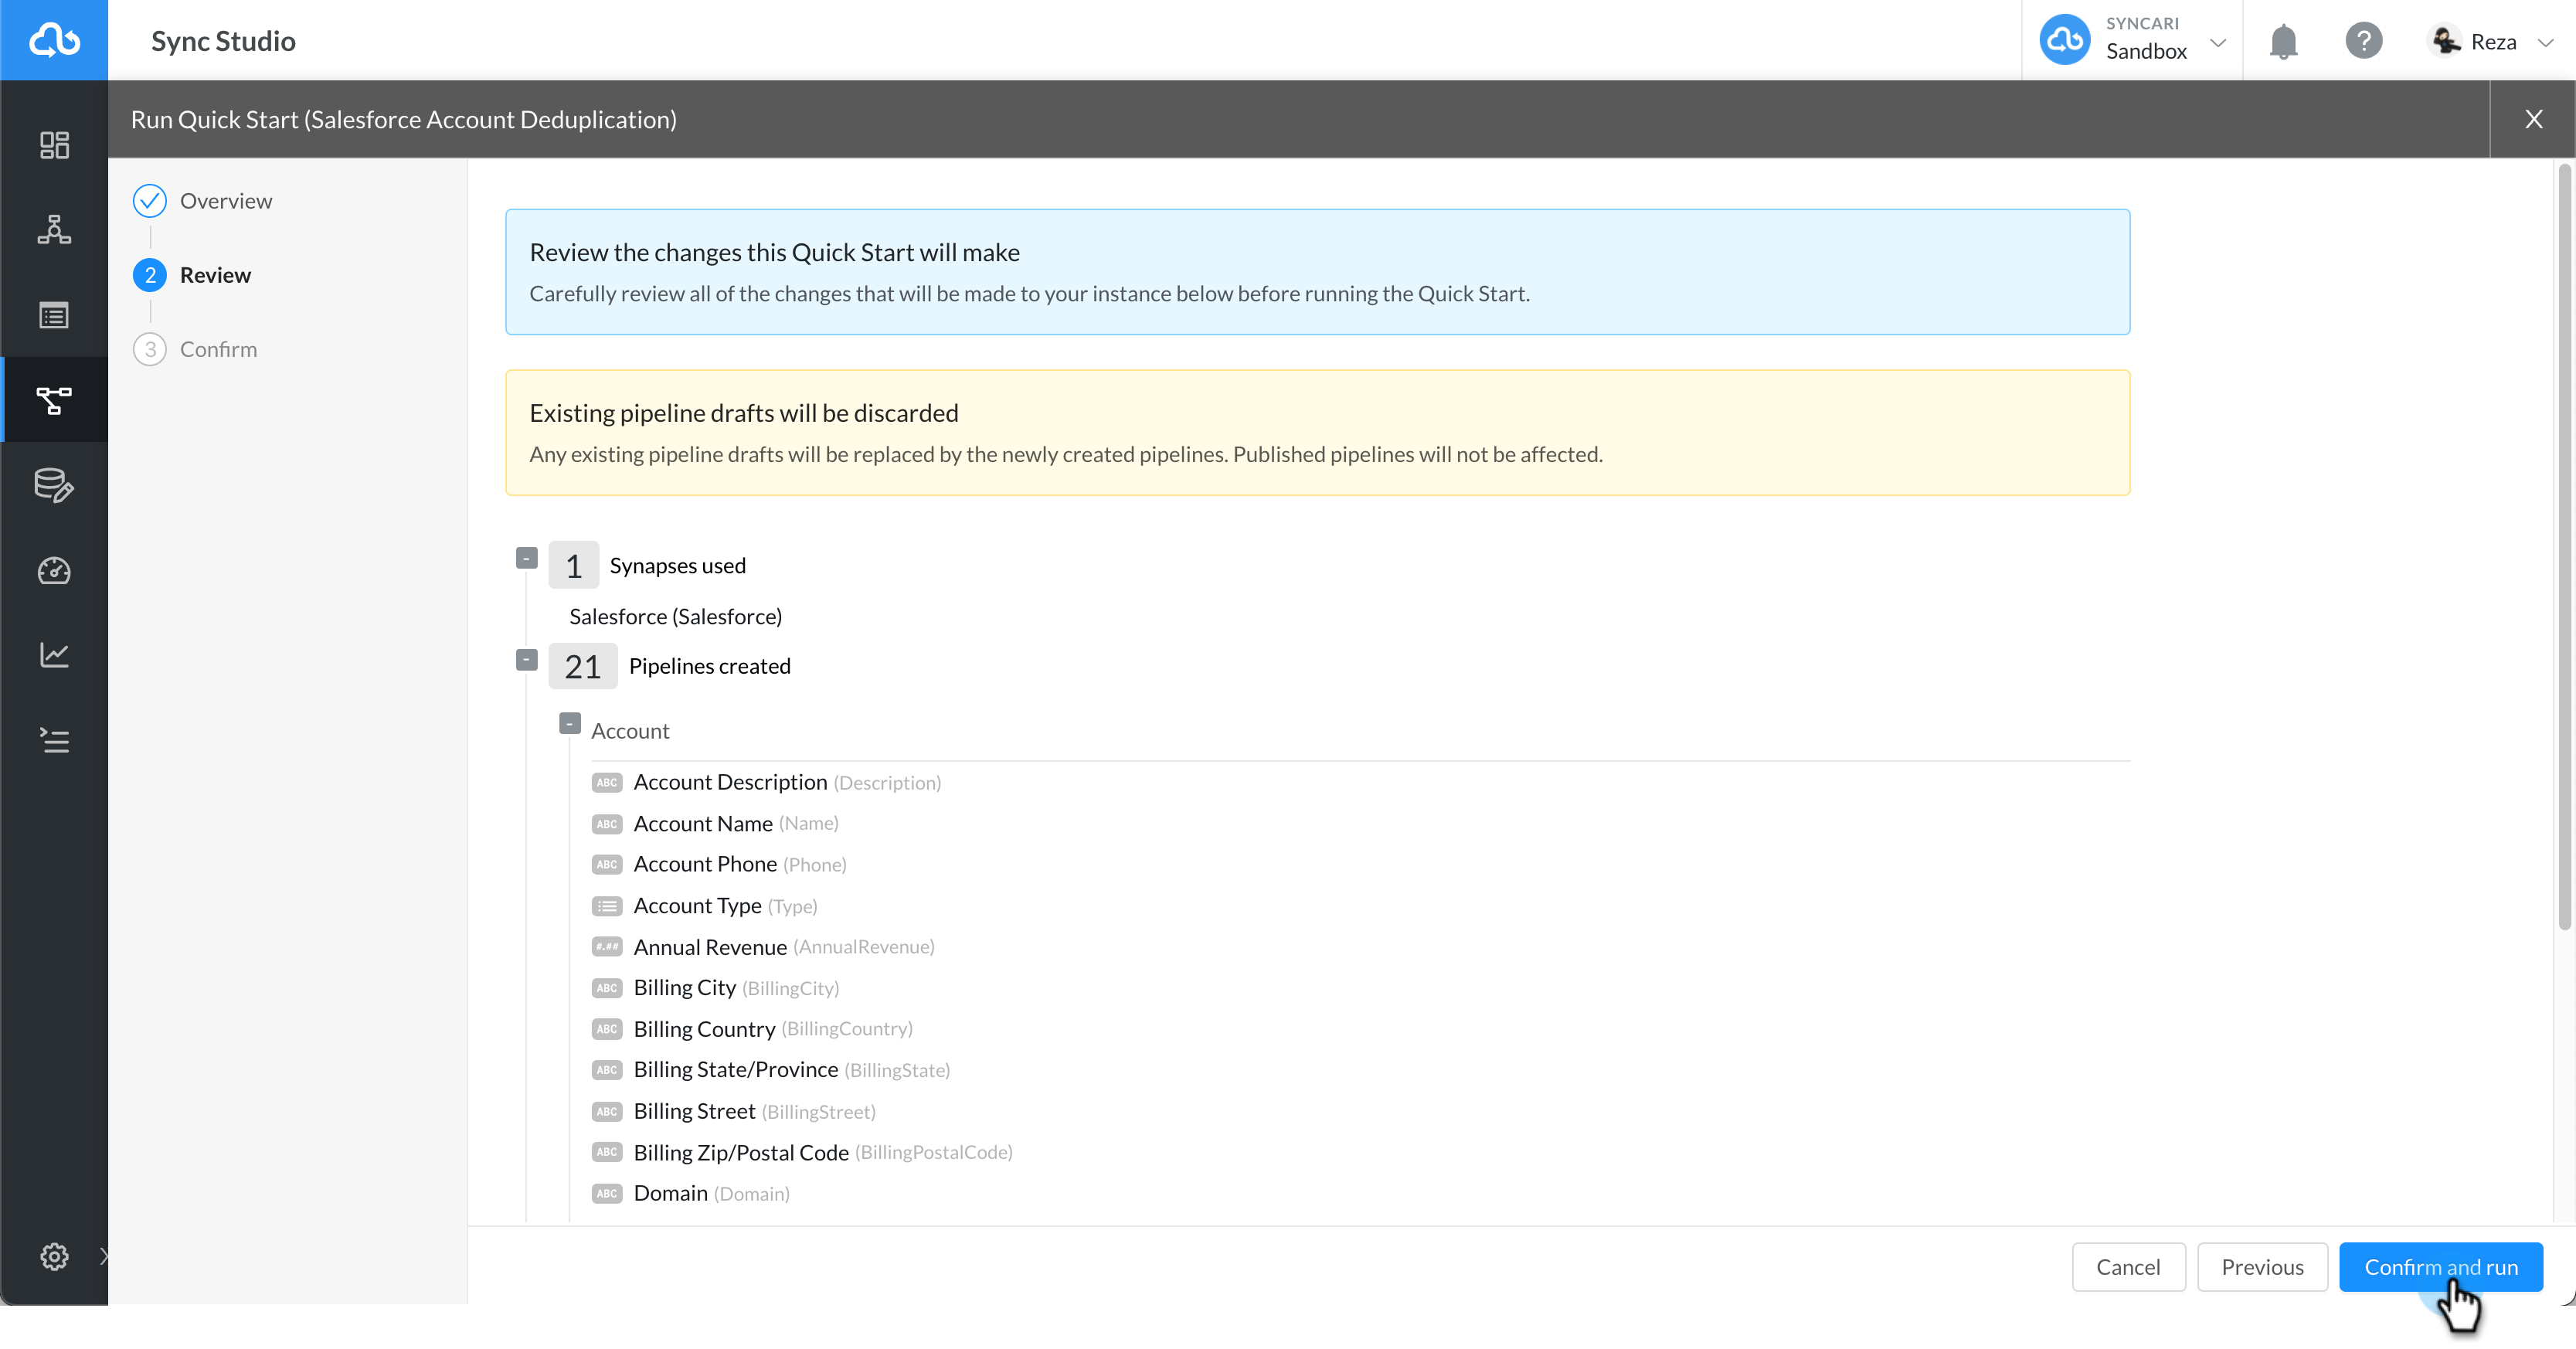Viewport: 2576px width, 1349px height.
Task: Close the Run Quick Start dialog
Action: pyautogui.click(x=2533, y=119)
